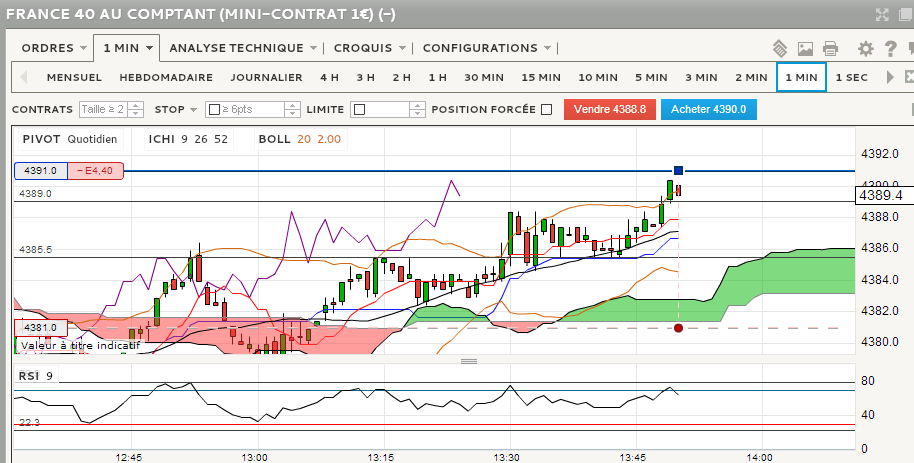
Task: Open the 1 MIN timeframe dropdown
Action: (x=128, y=48)
